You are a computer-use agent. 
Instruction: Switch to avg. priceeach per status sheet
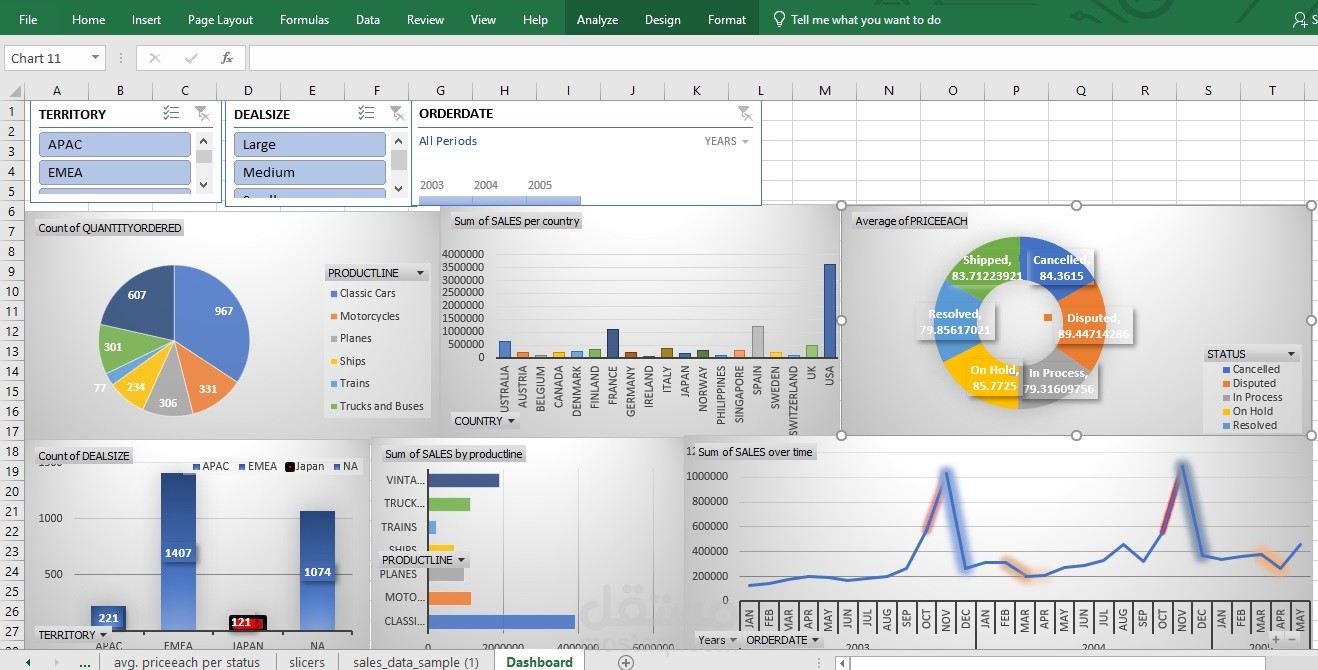[187, 662]
